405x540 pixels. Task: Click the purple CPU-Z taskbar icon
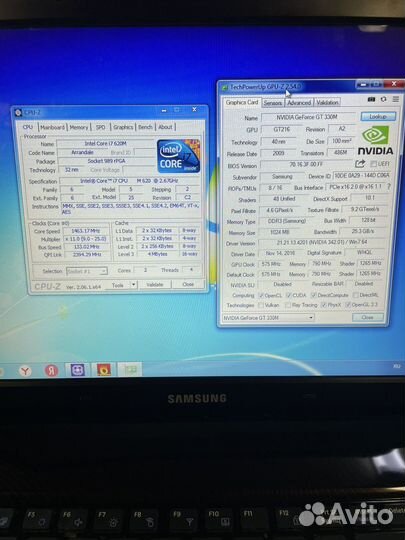pos(77,370)
